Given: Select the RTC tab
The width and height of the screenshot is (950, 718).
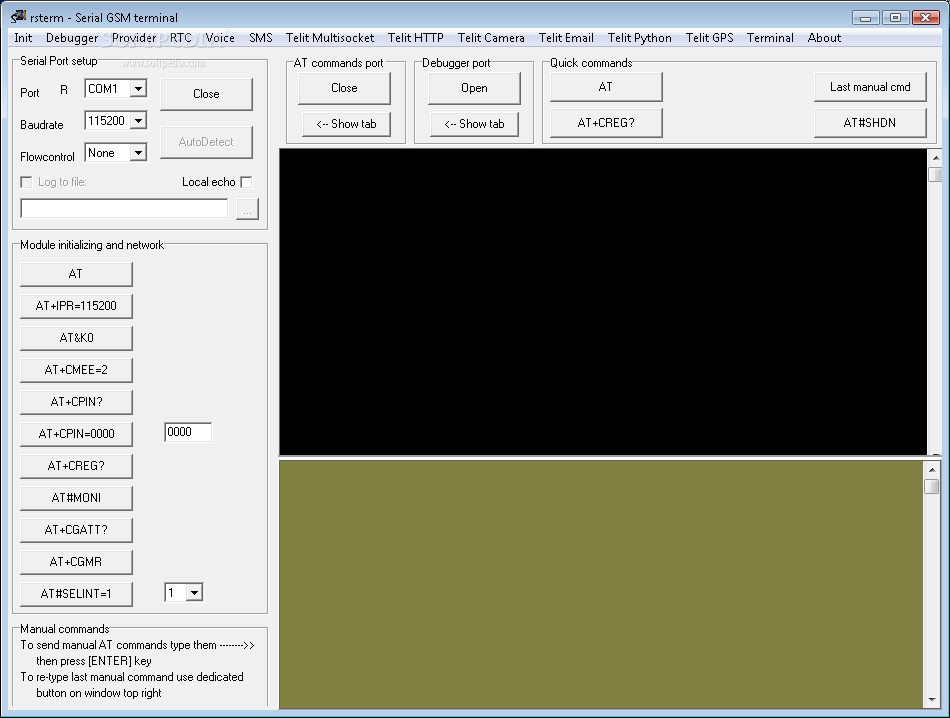Looking at the screenshot, I should point(181,38).
